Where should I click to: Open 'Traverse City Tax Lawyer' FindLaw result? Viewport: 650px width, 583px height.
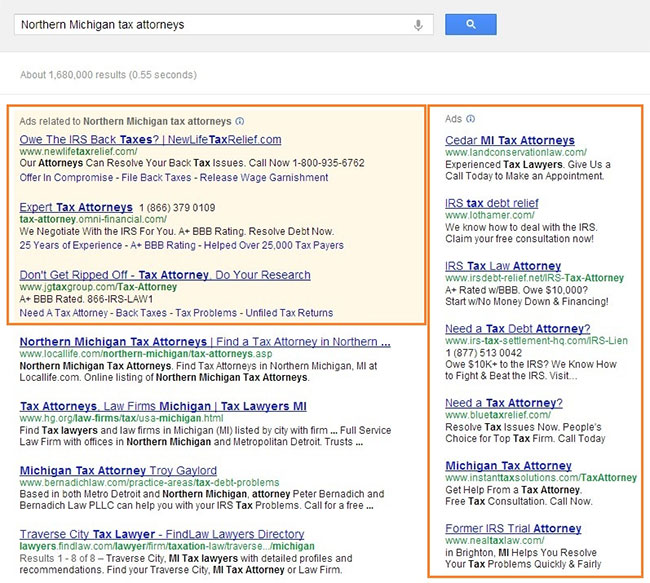click(161, 535)
